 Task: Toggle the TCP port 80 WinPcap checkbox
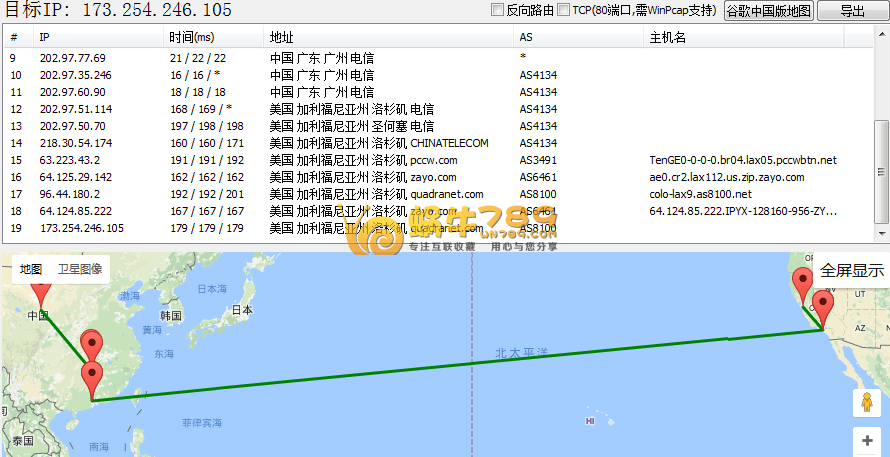[x=563, y=10]
